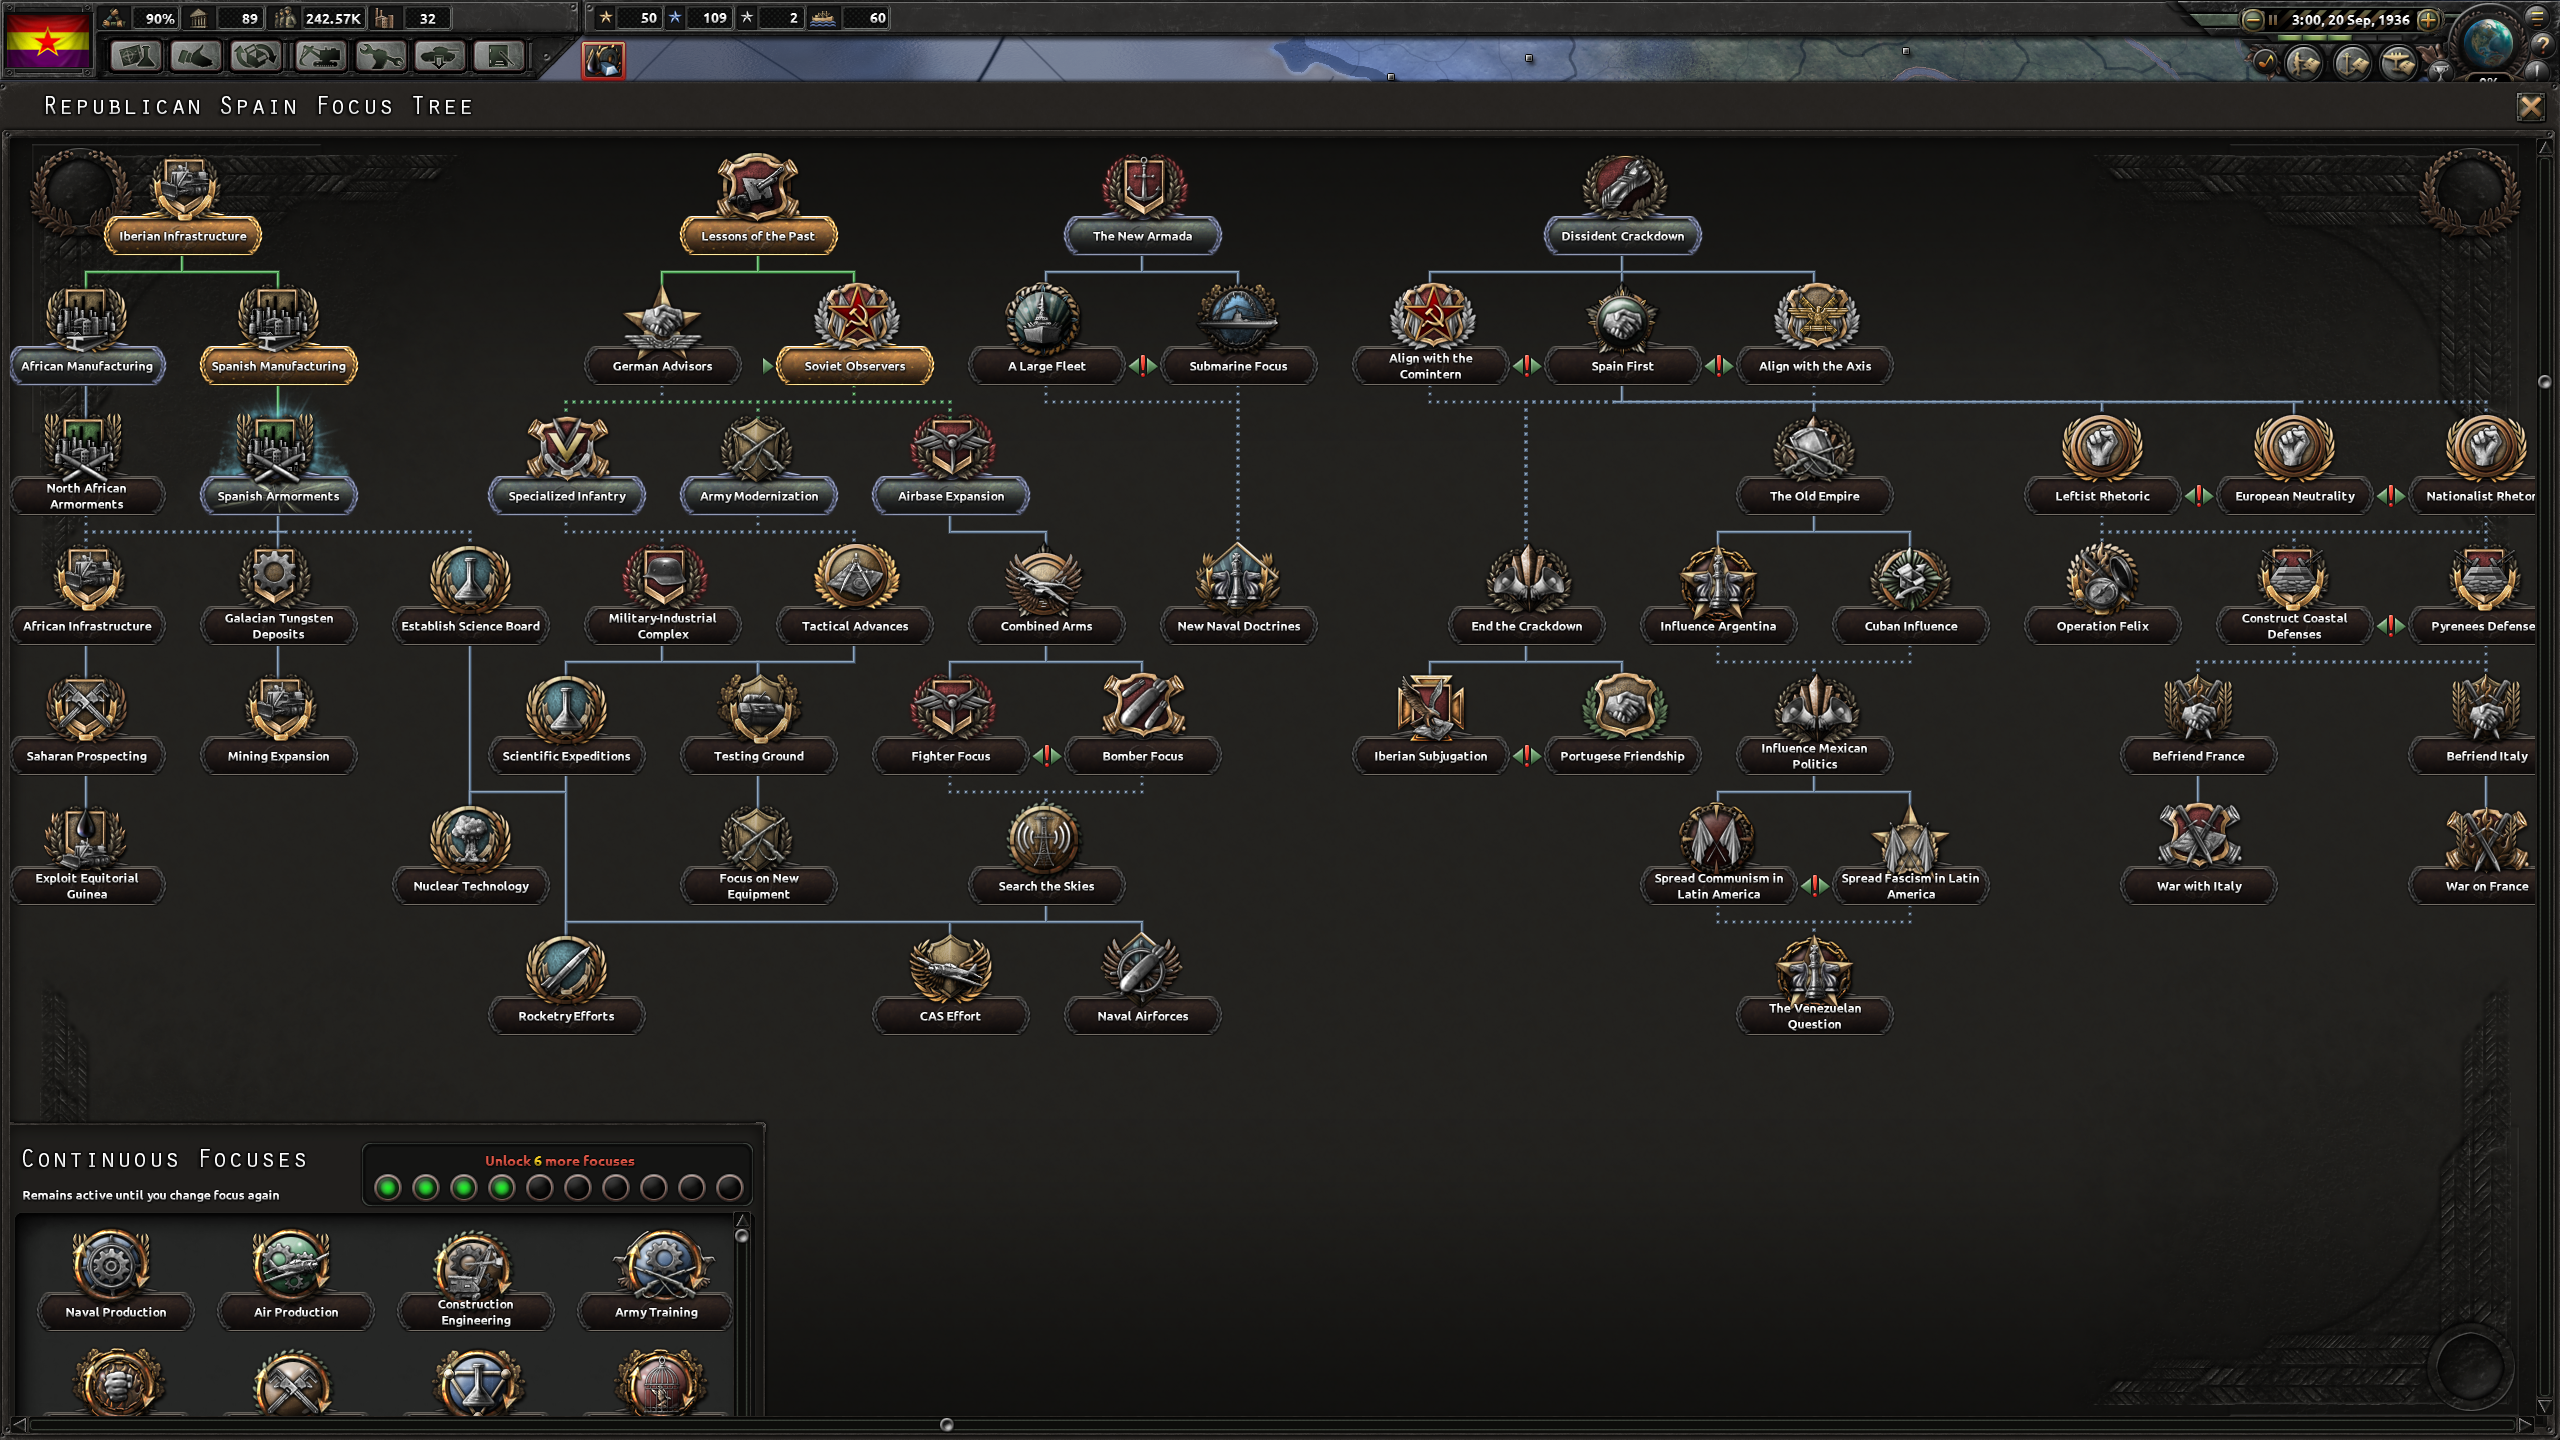Select the Spain First focus

pos(1622,334)
